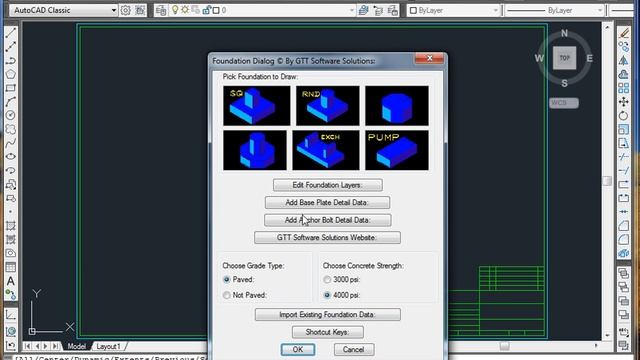Select Not Paved grade type

(x=227, y=295)
